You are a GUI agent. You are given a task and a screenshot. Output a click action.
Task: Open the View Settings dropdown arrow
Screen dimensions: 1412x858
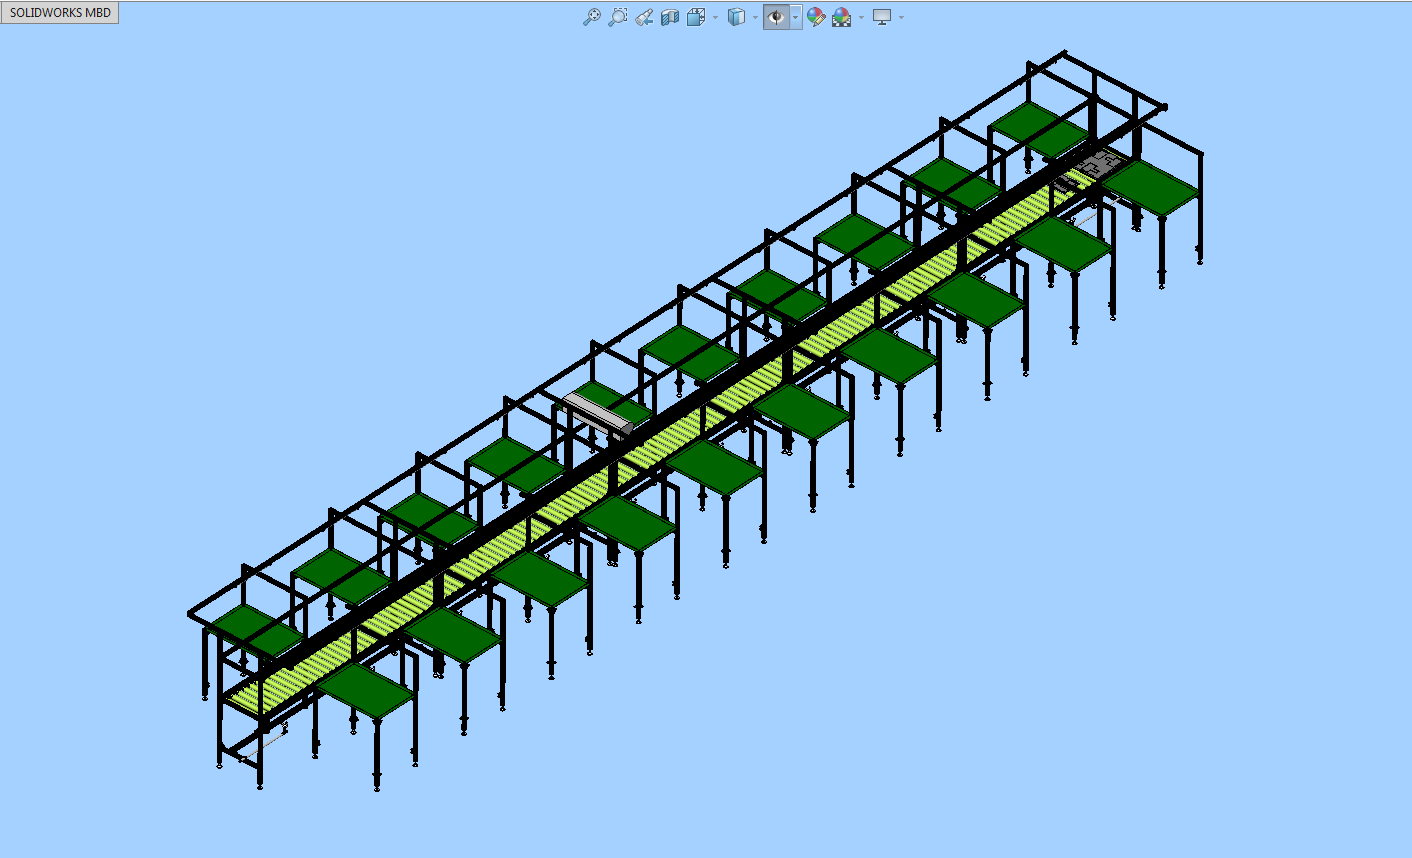pyautogui.click(x=901, y=17)
